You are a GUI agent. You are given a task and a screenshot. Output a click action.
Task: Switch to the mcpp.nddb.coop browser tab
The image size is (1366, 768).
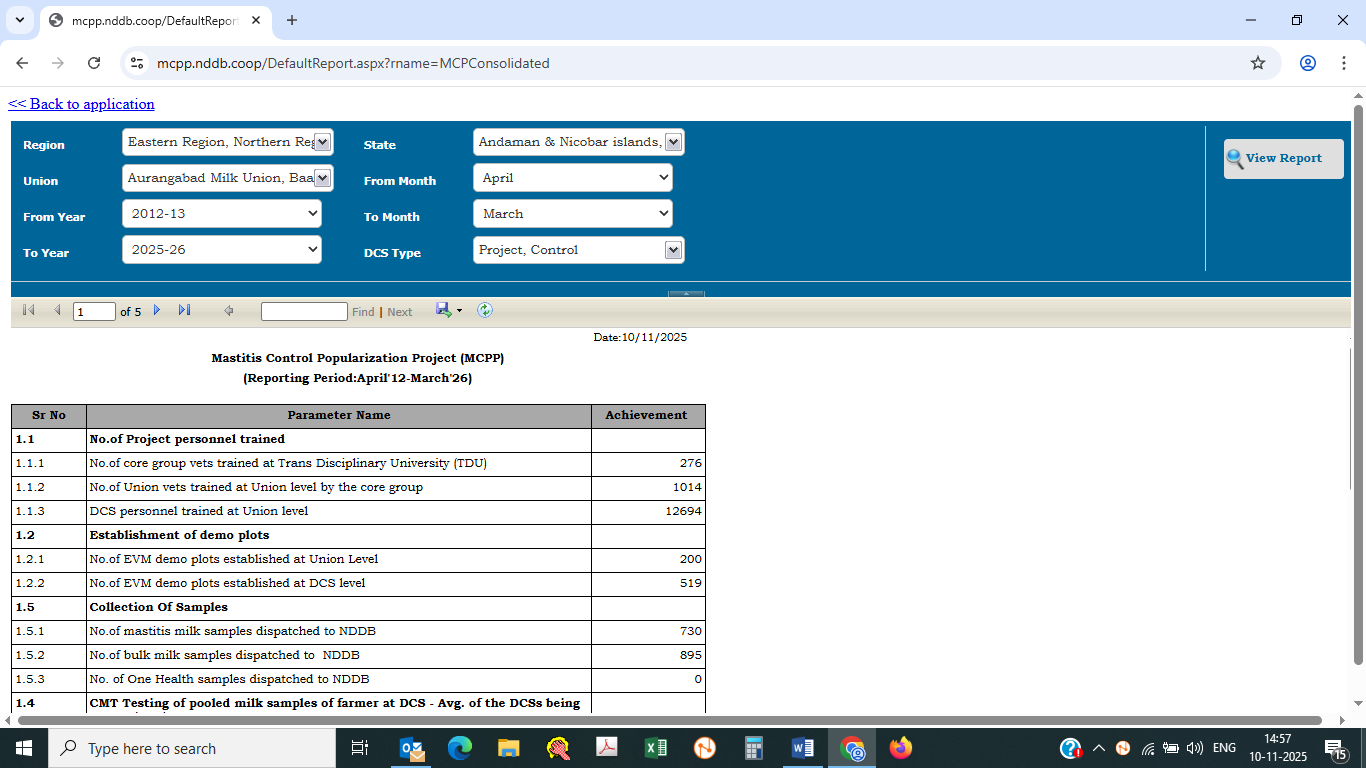point(150,20)
